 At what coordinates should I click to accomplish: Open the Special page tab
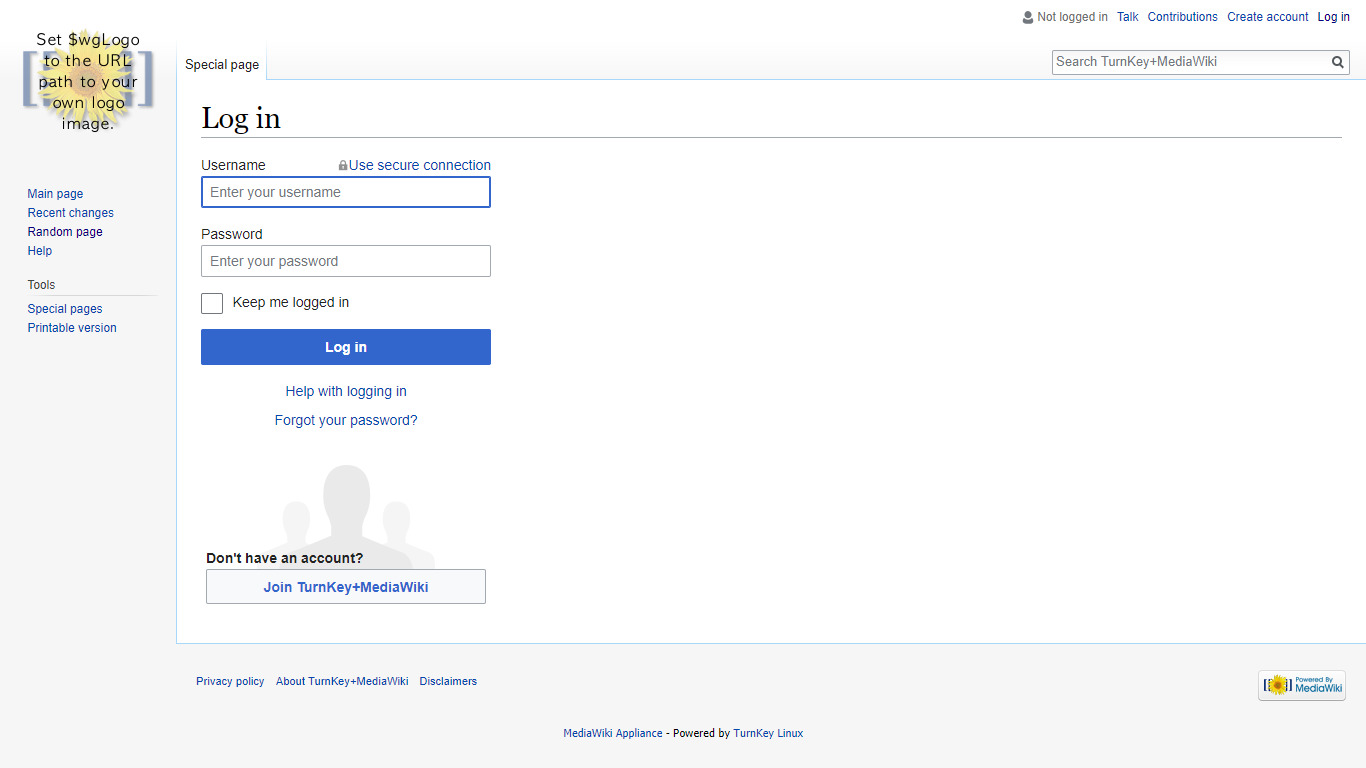click(x=222, y=65)
